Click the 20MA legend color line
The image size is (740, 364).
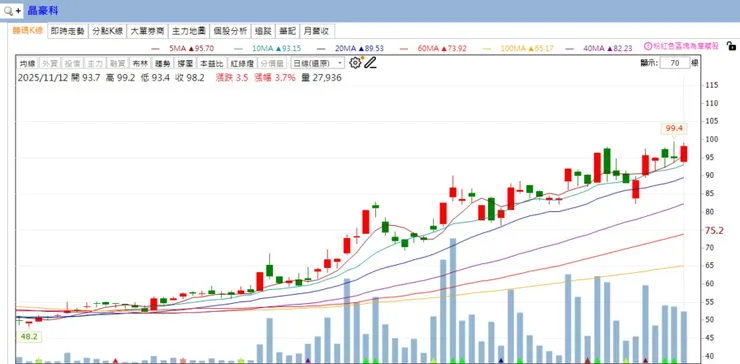321,48
